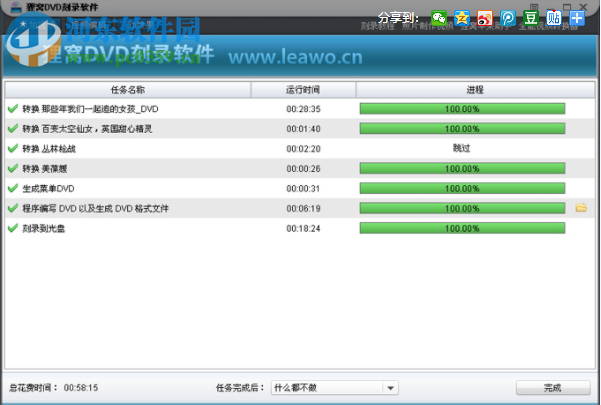Select task 程序编写 DVD 以及生成 DVD 格式文件

95,209
